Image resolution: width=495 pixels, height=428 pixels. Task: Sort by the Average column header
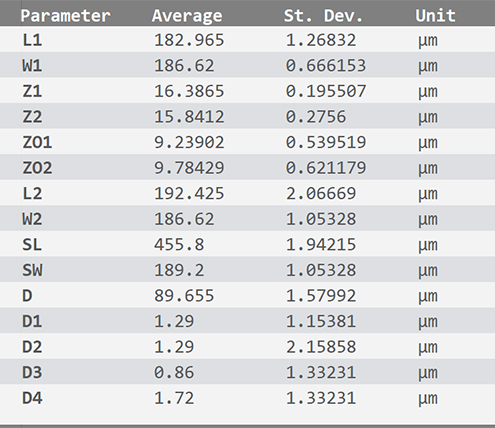pos(187,16)
